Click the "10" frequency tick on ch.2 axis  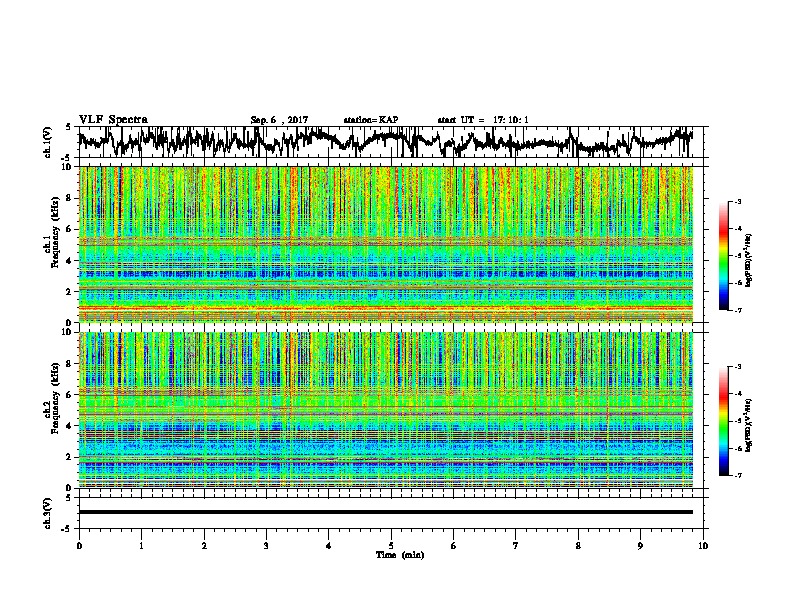pyautogui.click(x=69, y=332)
